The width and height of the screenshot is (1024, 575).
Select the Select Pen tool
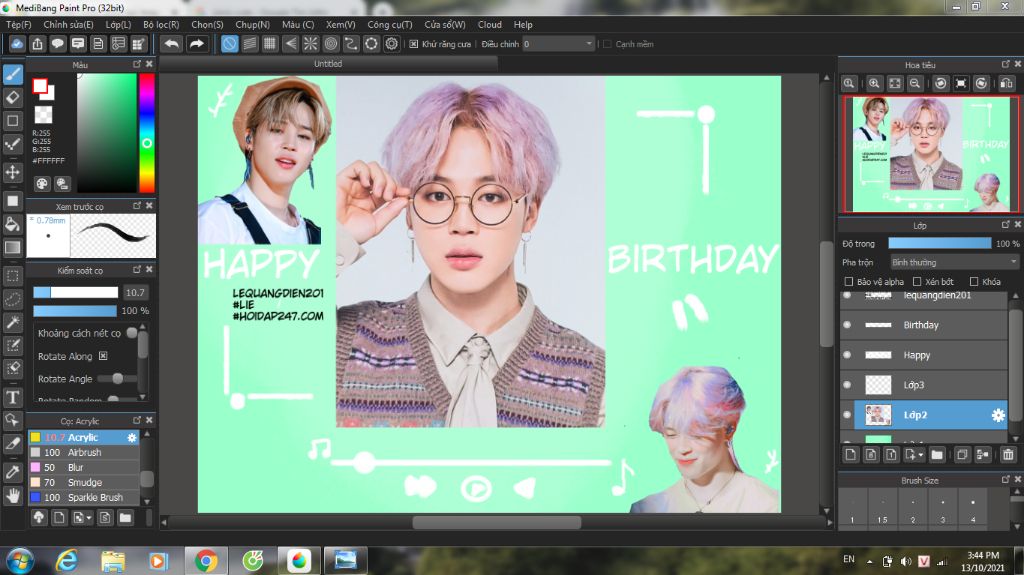click(12, 346)
